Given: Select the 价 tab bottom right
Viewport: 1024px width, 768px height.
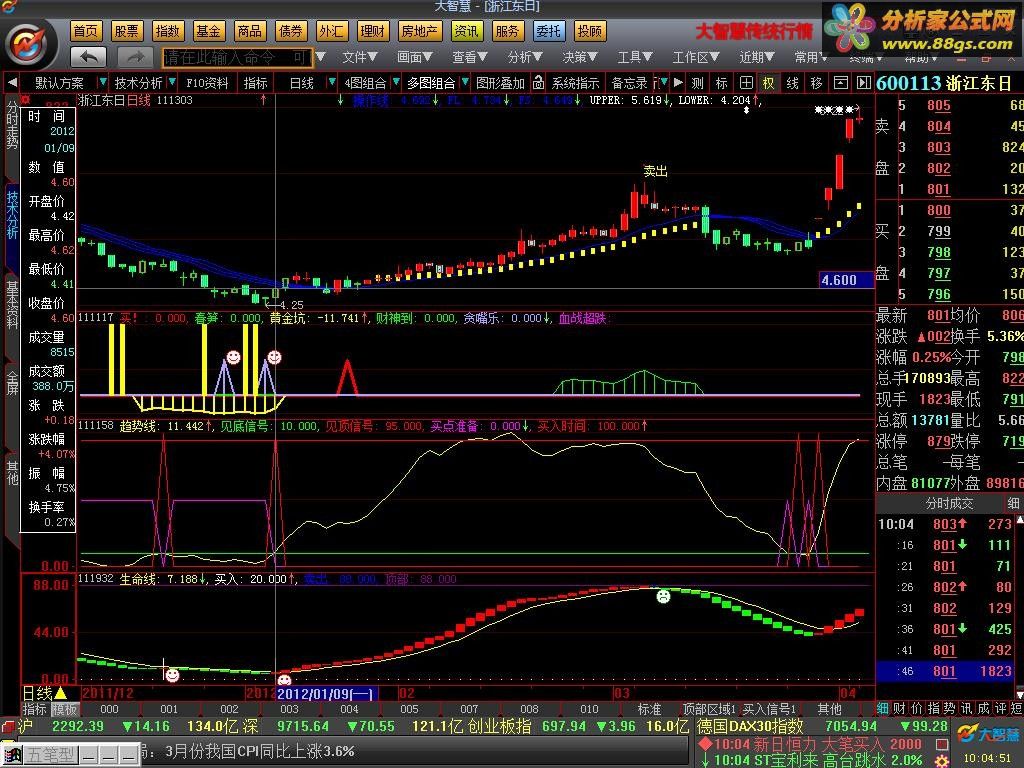Looking at the screenshot, I should pyautogui.click(x=916, y=708).
